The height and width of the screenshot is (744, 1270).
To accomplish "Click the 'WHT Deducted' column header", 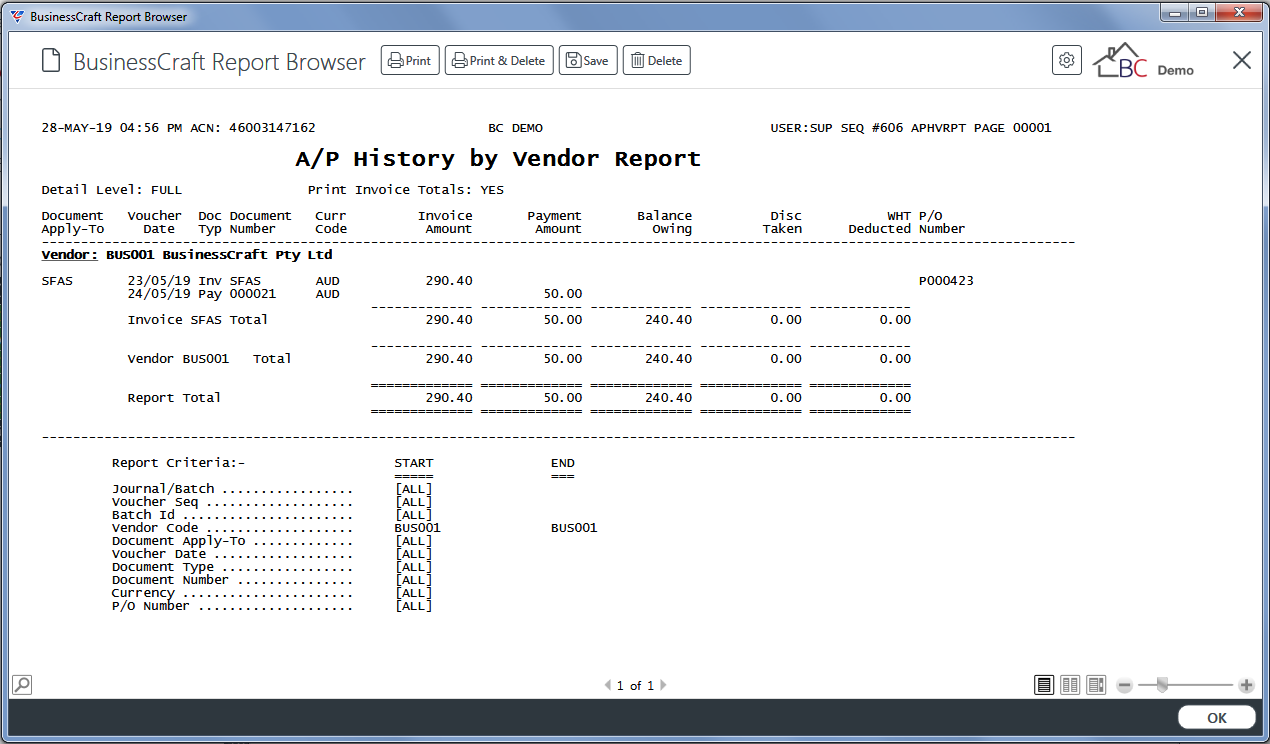I will click(880, 222).
